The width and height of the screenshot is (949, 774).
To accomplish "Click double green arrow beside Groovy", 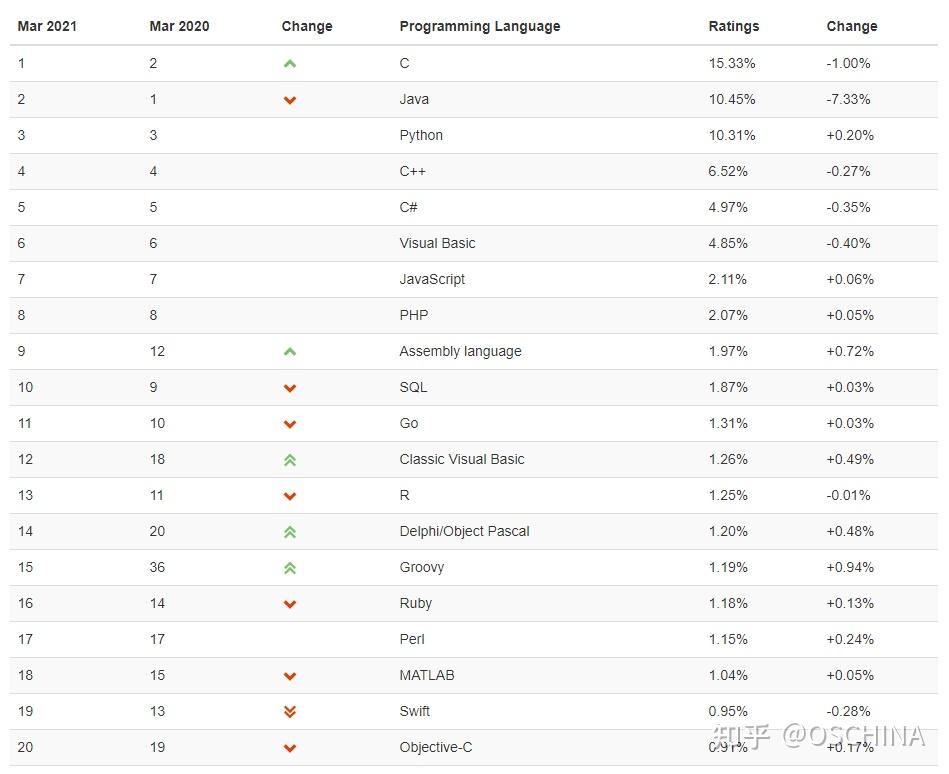I will [290, 568].
